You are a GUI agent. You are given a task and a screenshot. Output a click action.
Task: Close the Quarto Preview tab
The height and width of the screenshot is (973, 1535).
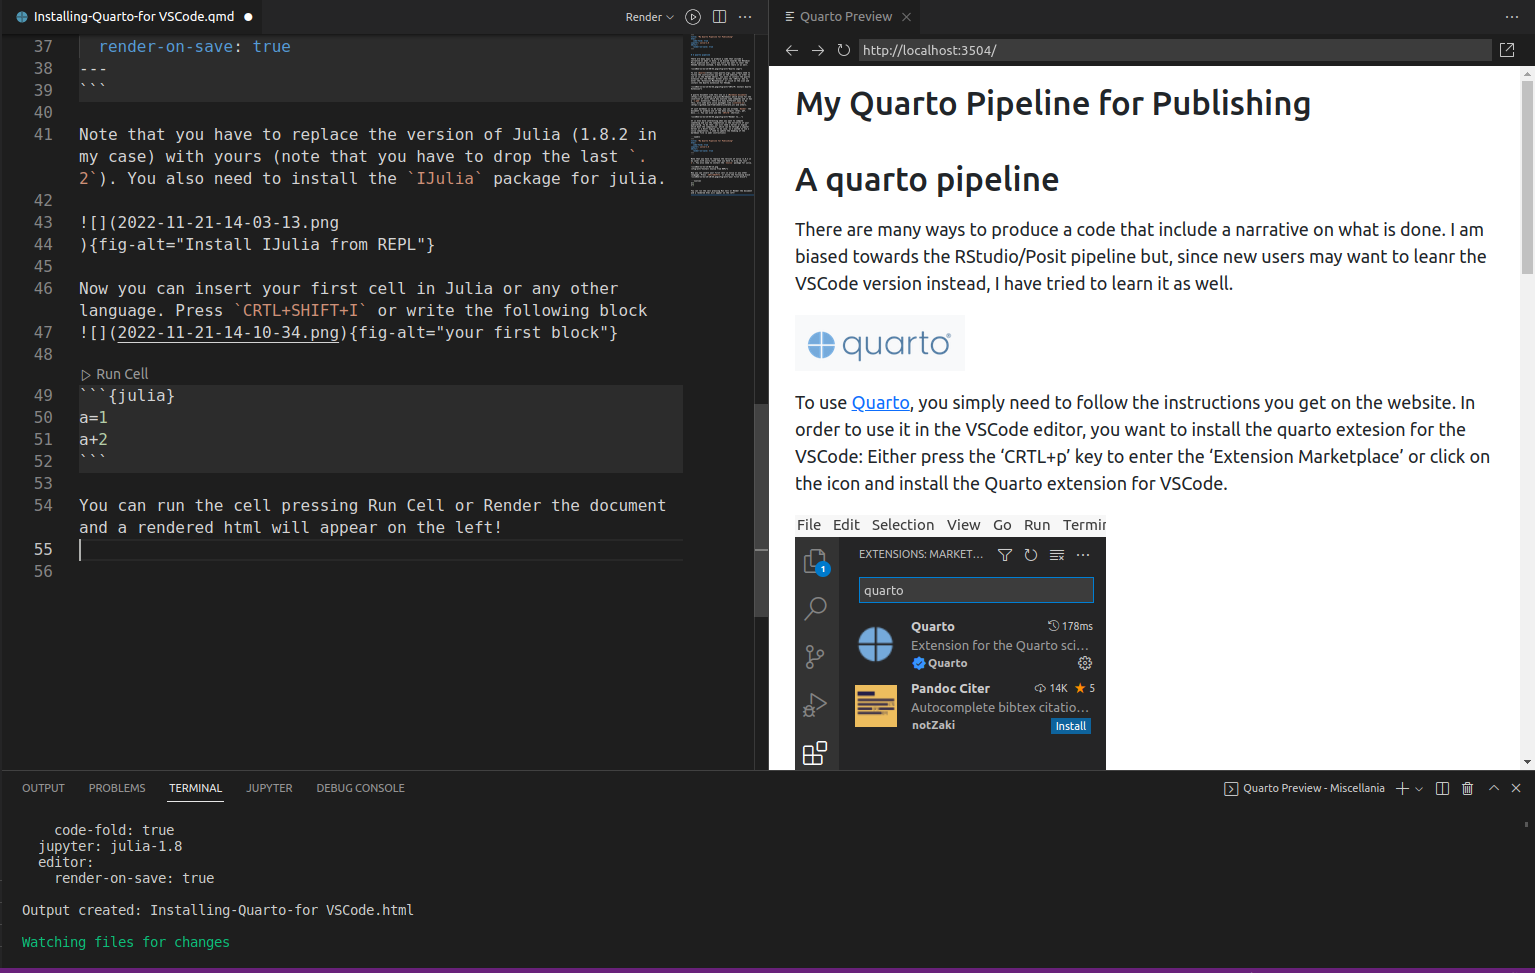[x=906, y=17]
